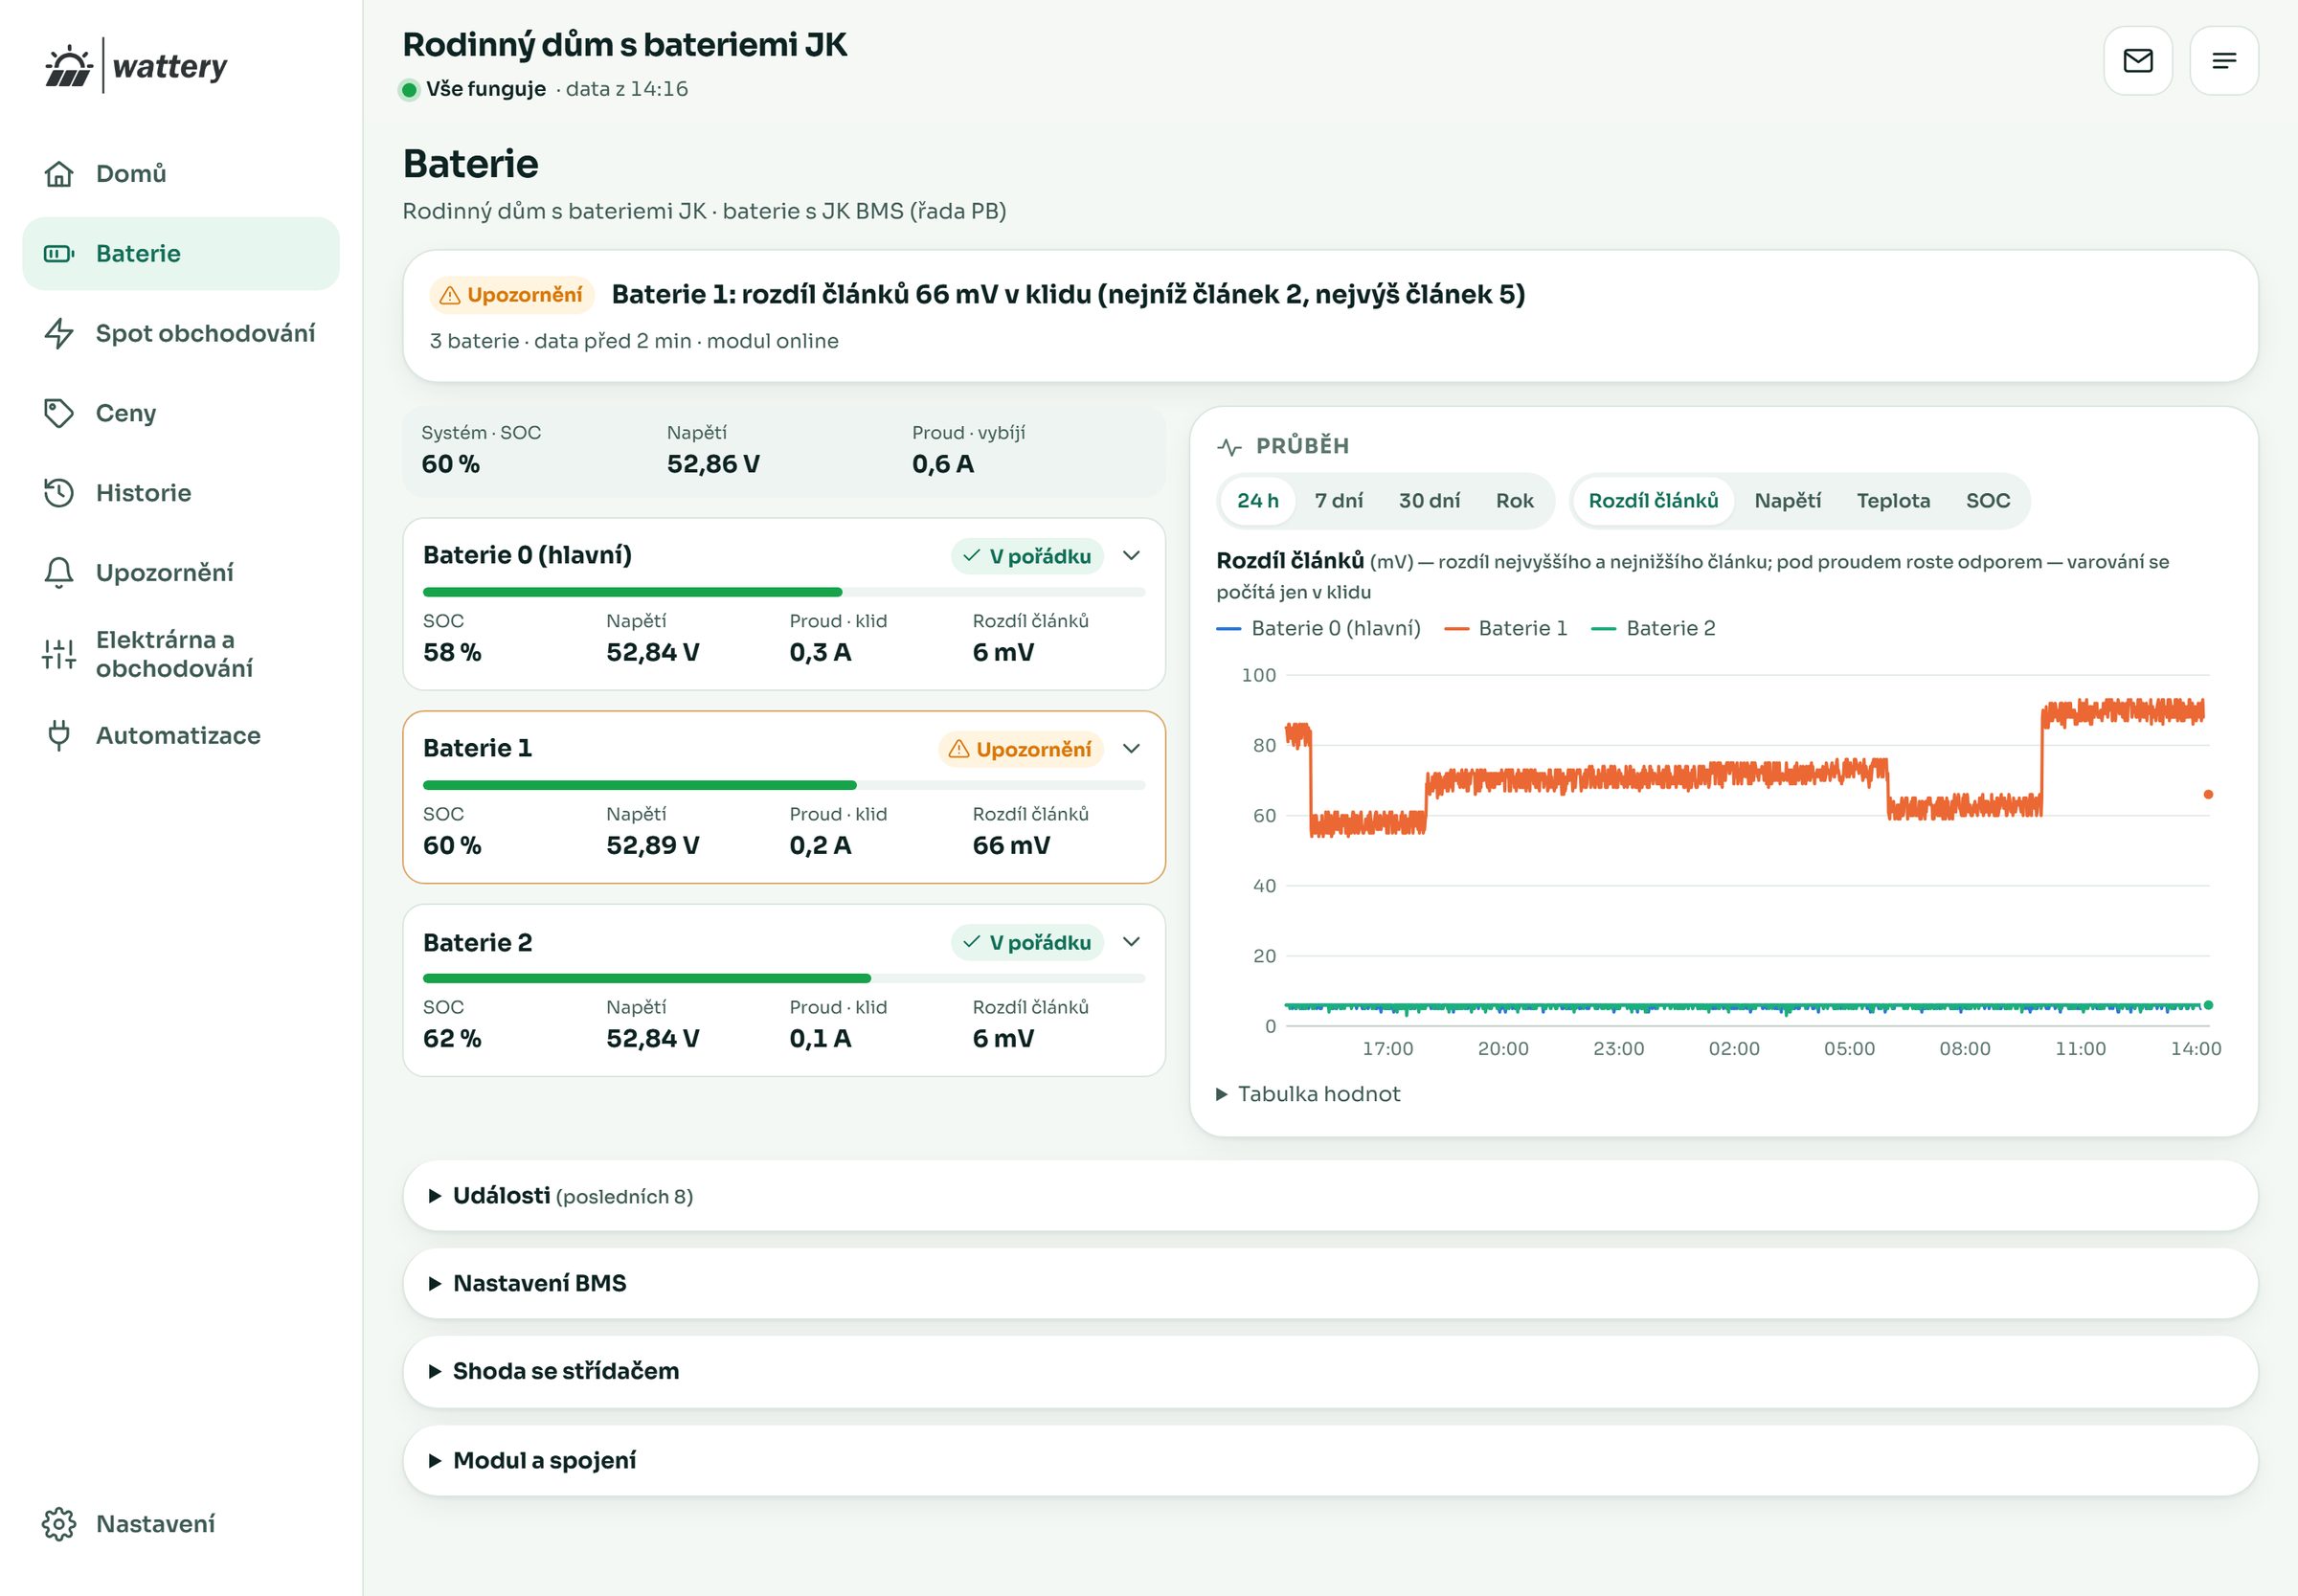Viewport: 2298px width, 1596px height.
Task: Switch chart to SOC tab
Action: [1987, 501]
